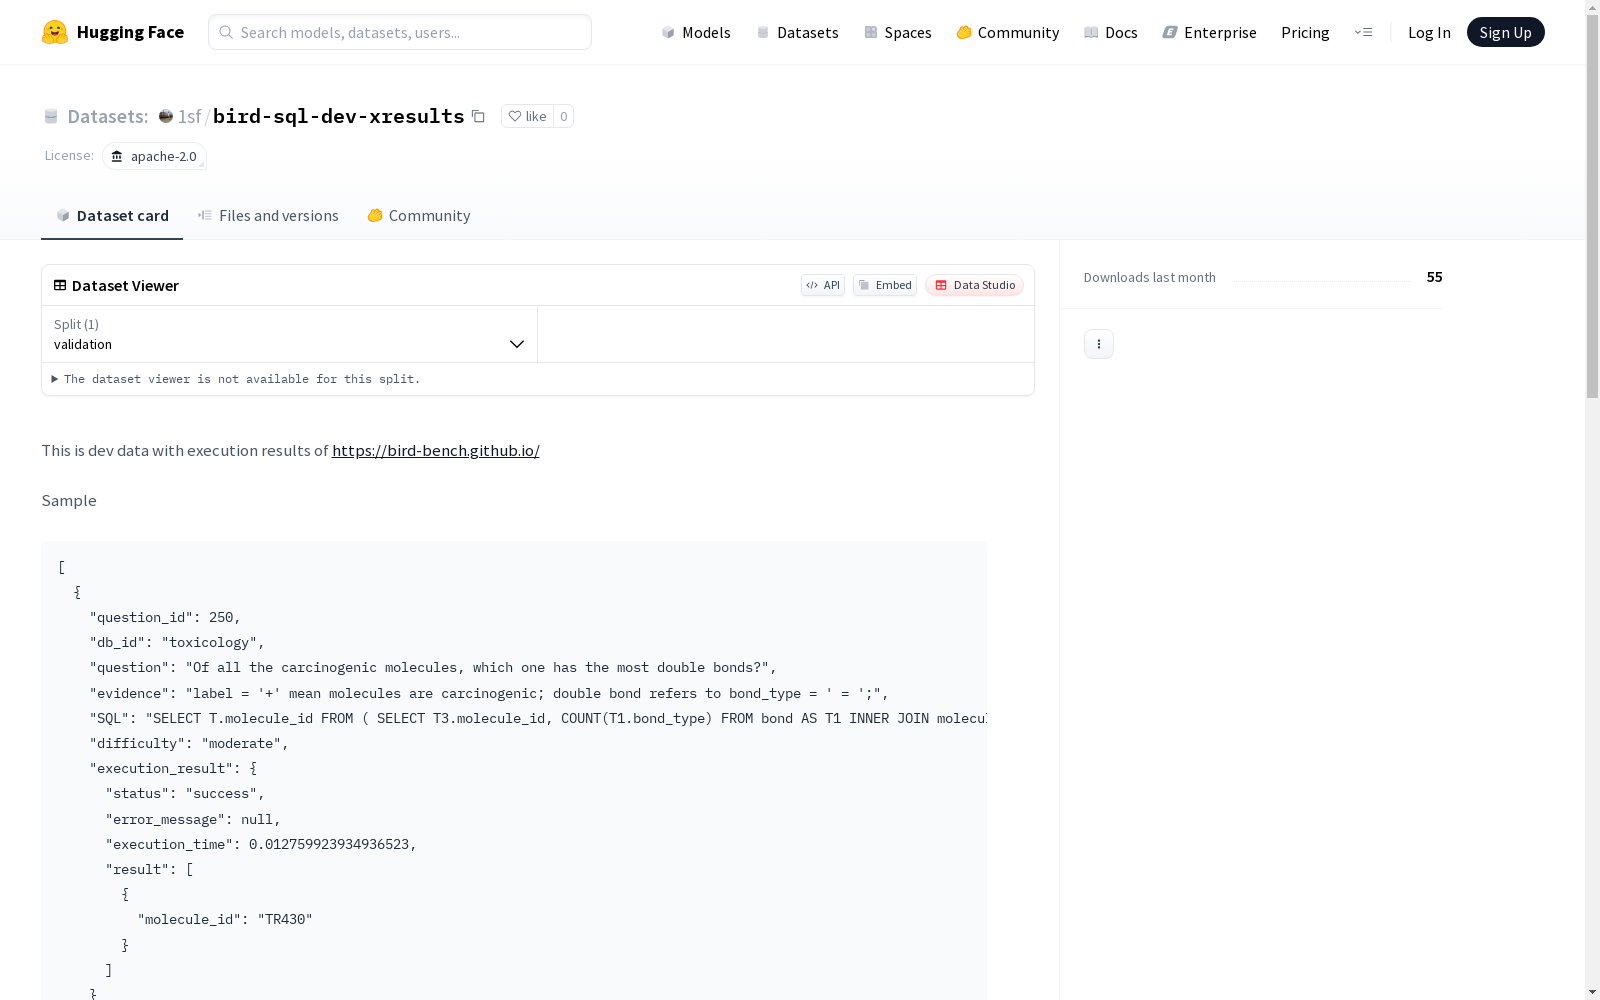The width and height of the screenshot is (1600, 1000).
Task: Open Spaces in the top navigation
Action: (x=898, y=32)
